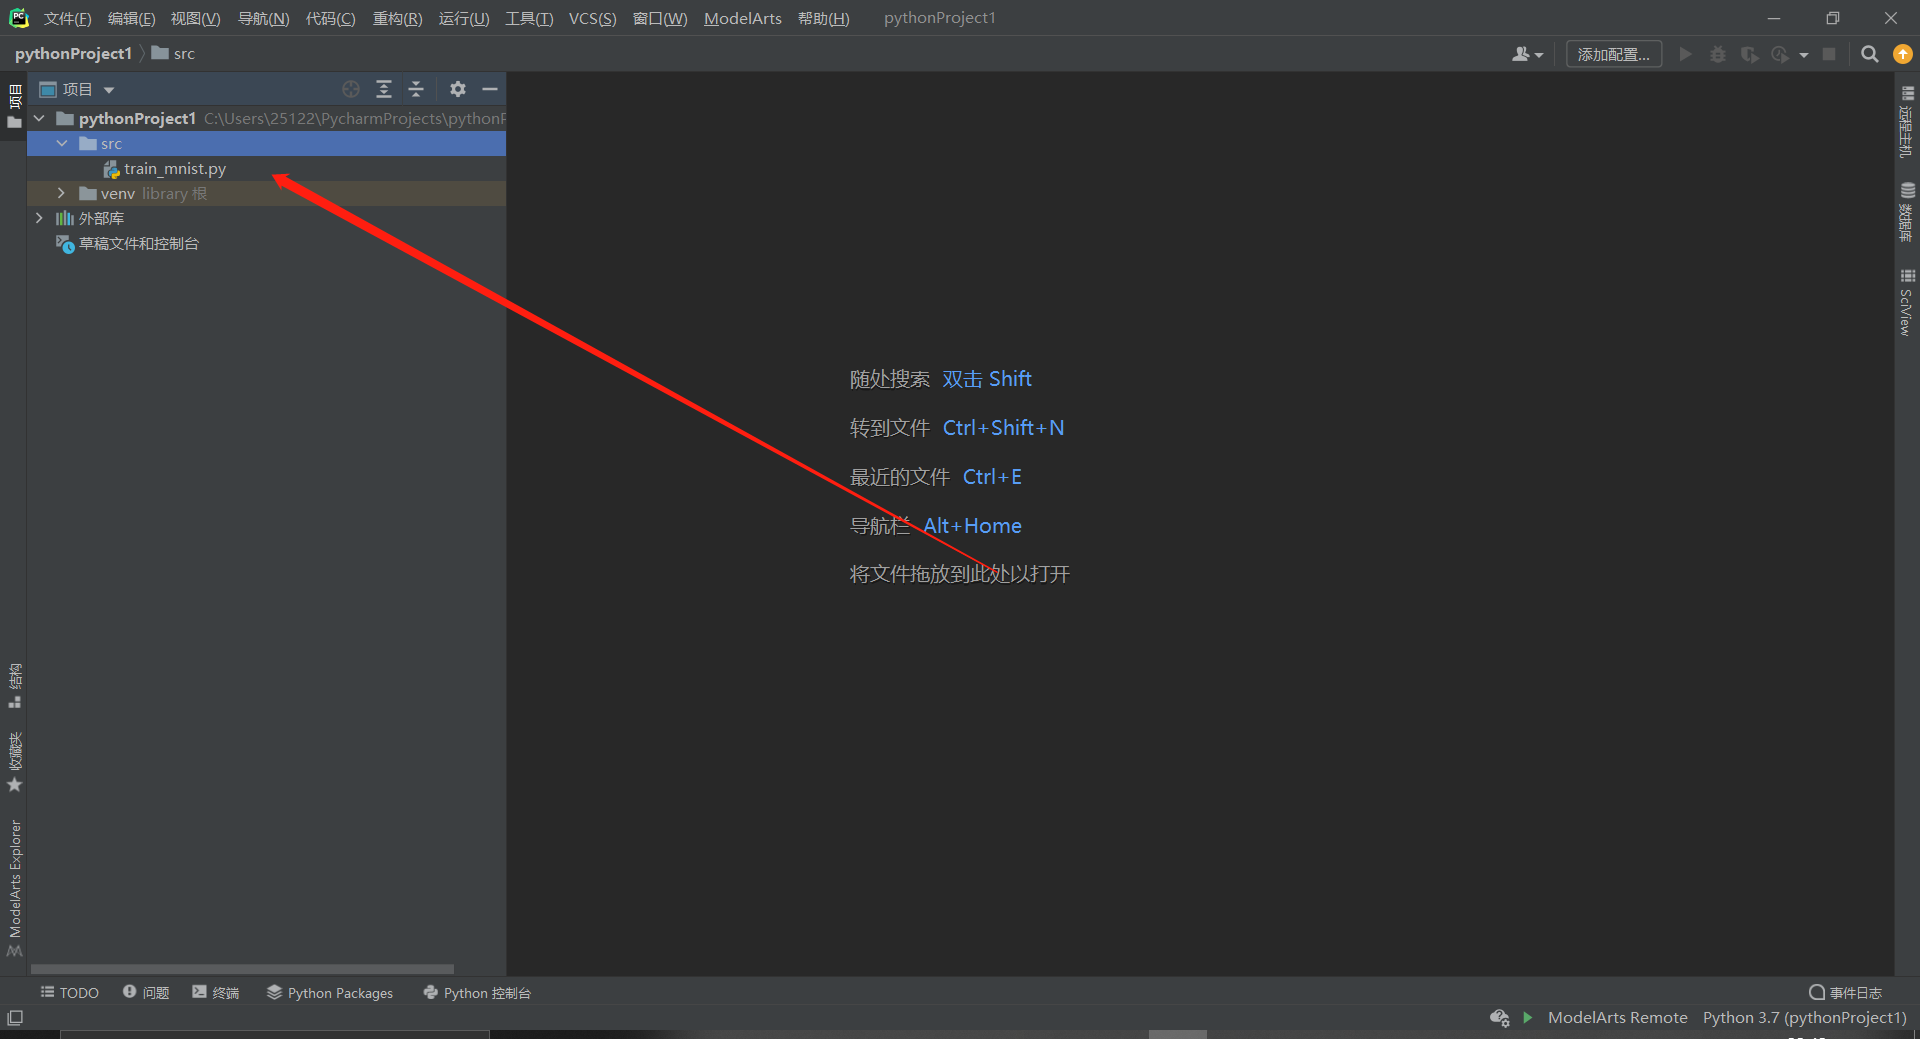Open the SciView side panel
Screen dimensions: 1920x1039
(1907, 303)
